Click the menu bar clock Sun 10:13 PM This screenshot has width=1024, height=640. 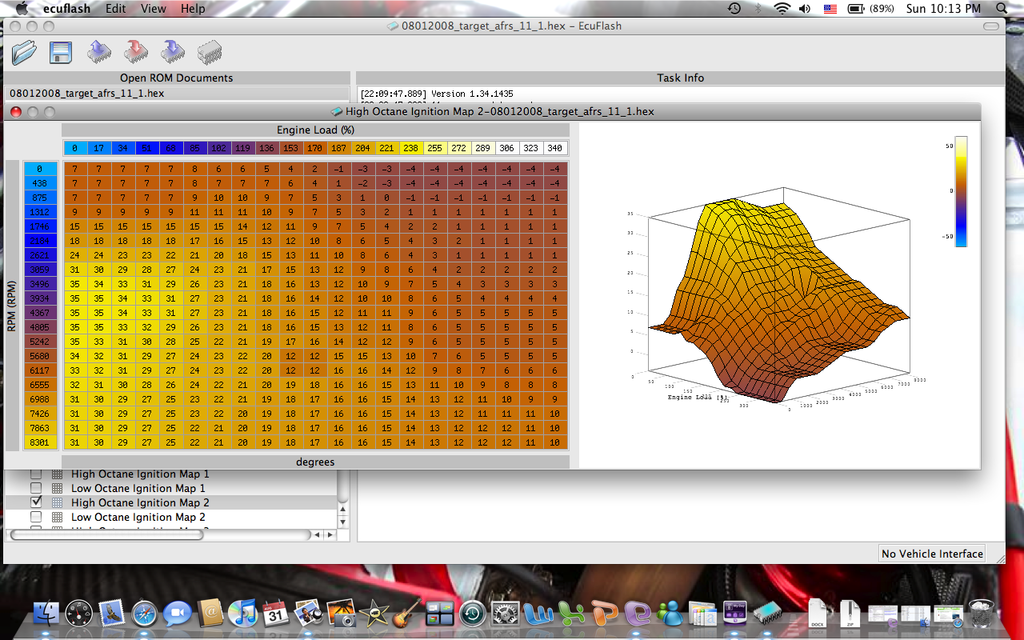point(943,8)
